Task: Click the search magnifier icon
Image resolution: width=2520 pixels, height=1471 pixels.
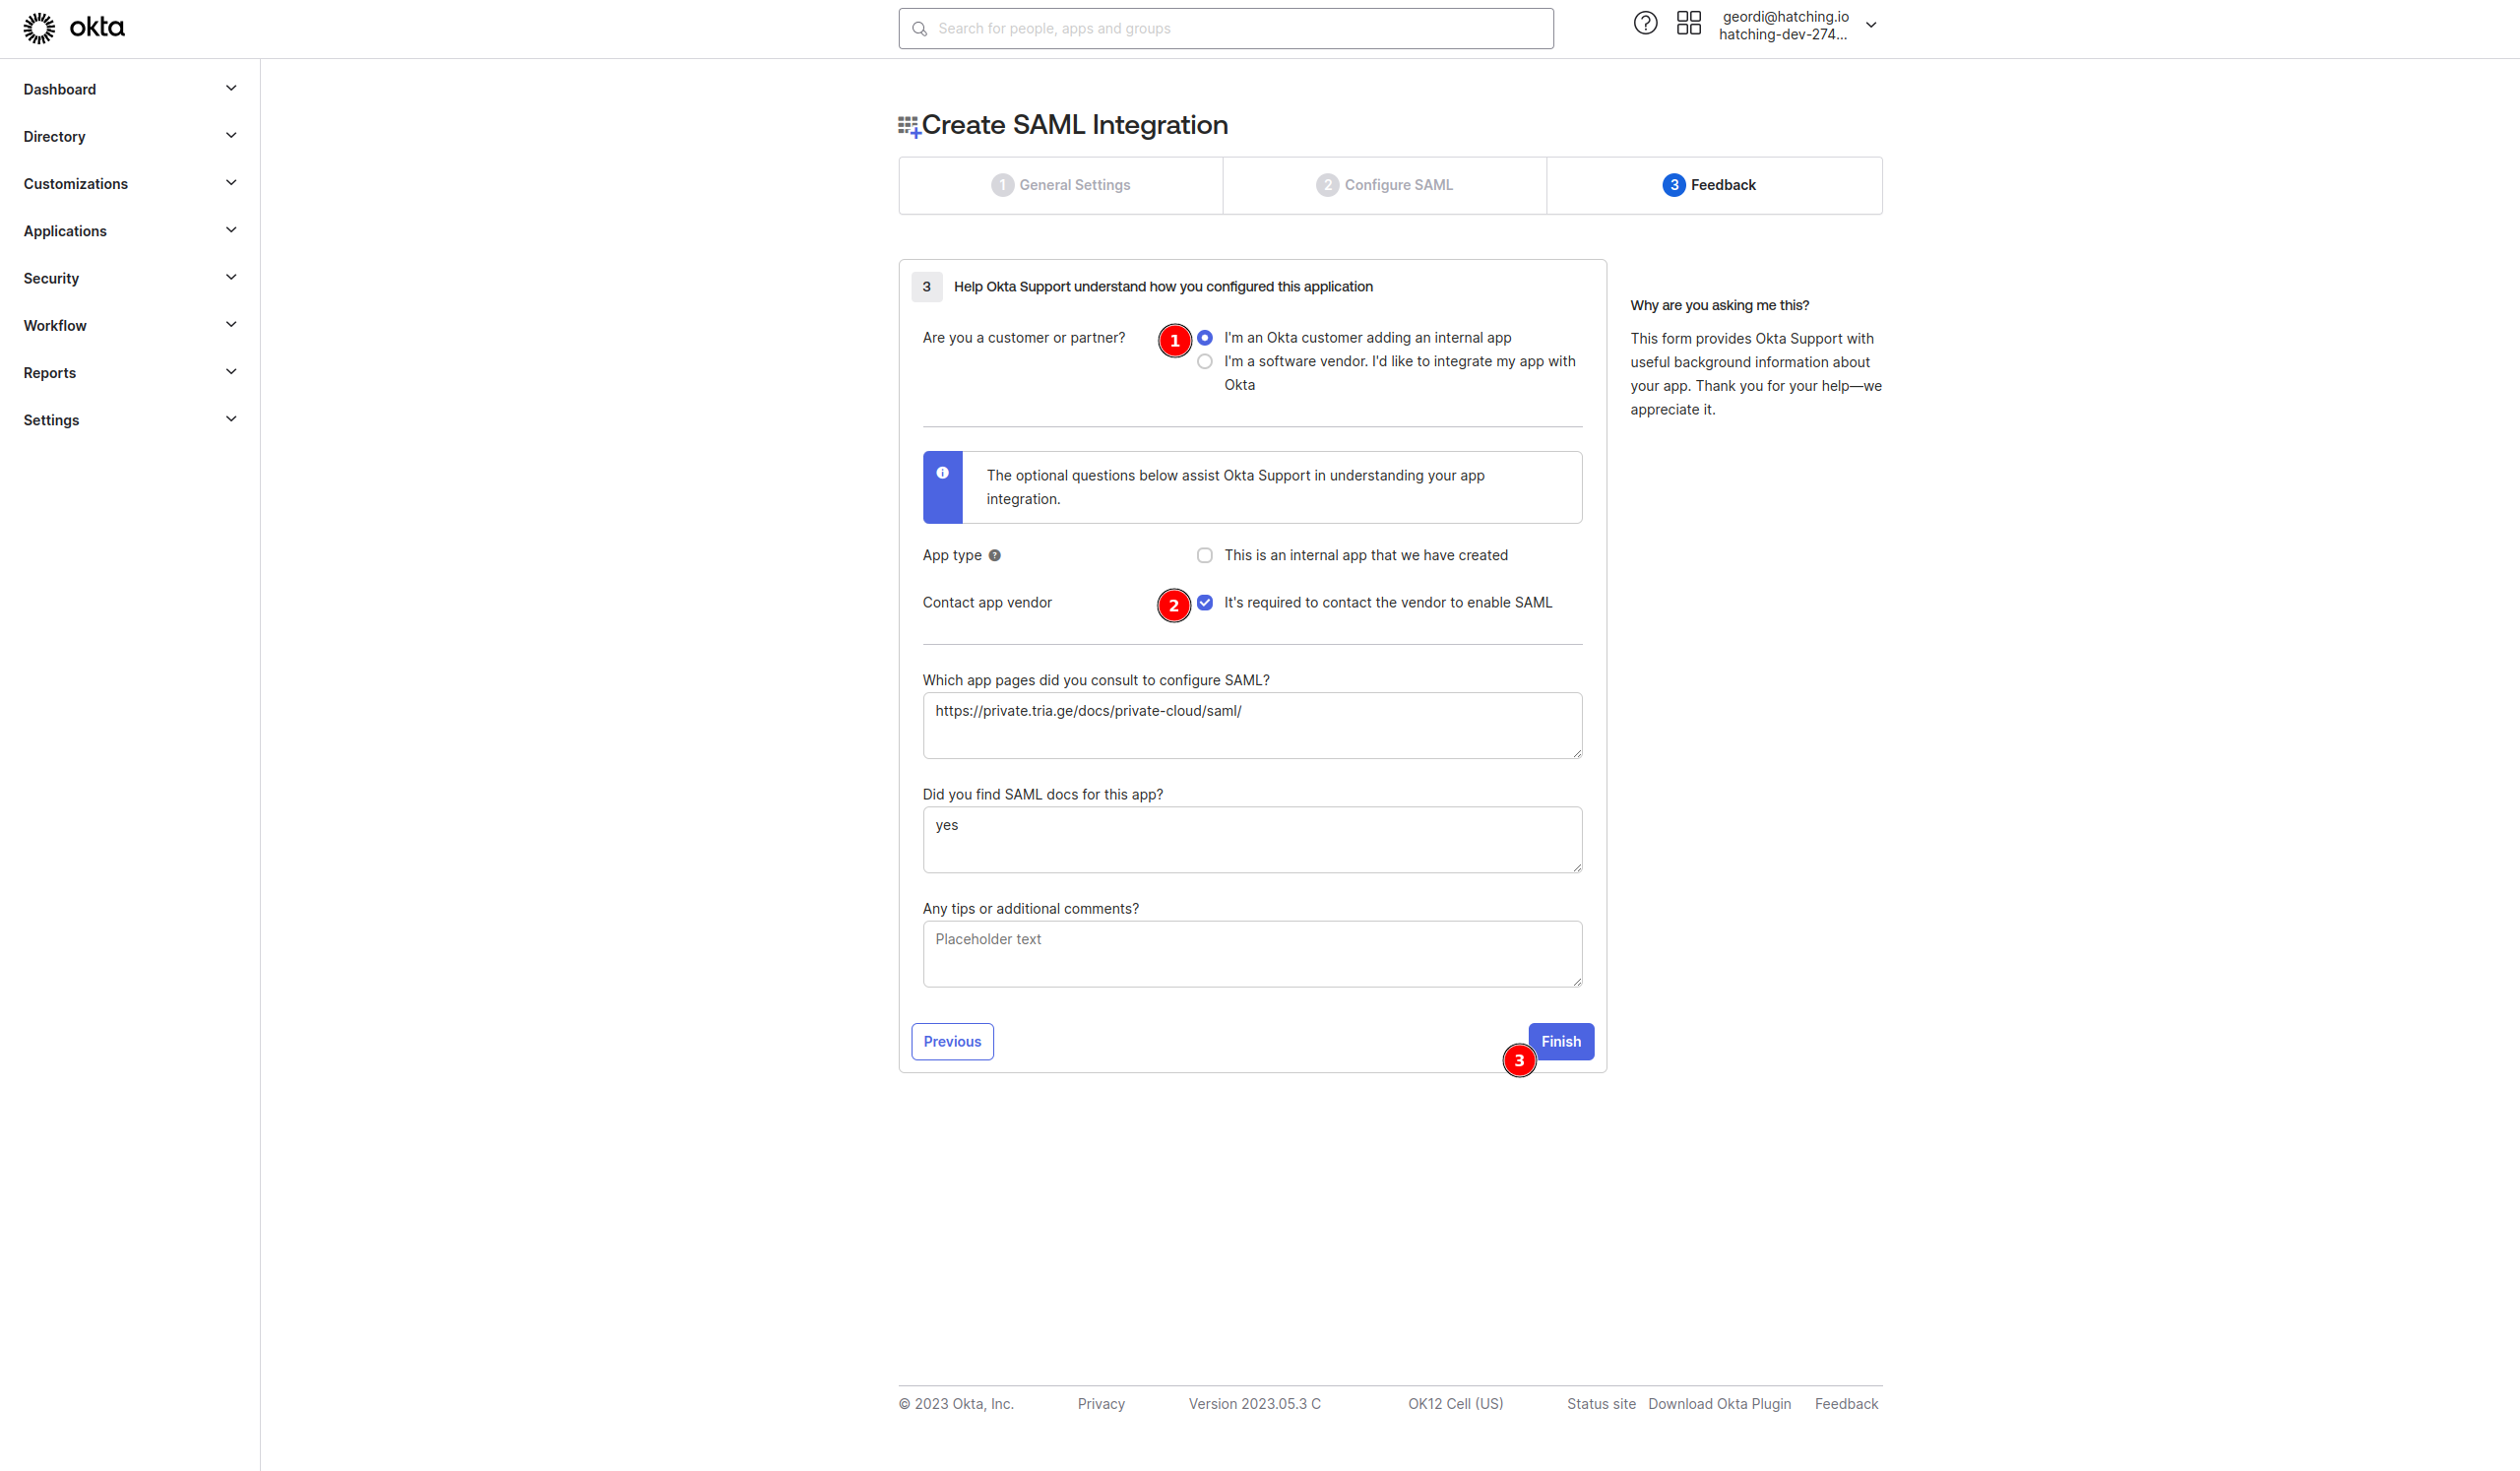Action: (x=919, y=29)
